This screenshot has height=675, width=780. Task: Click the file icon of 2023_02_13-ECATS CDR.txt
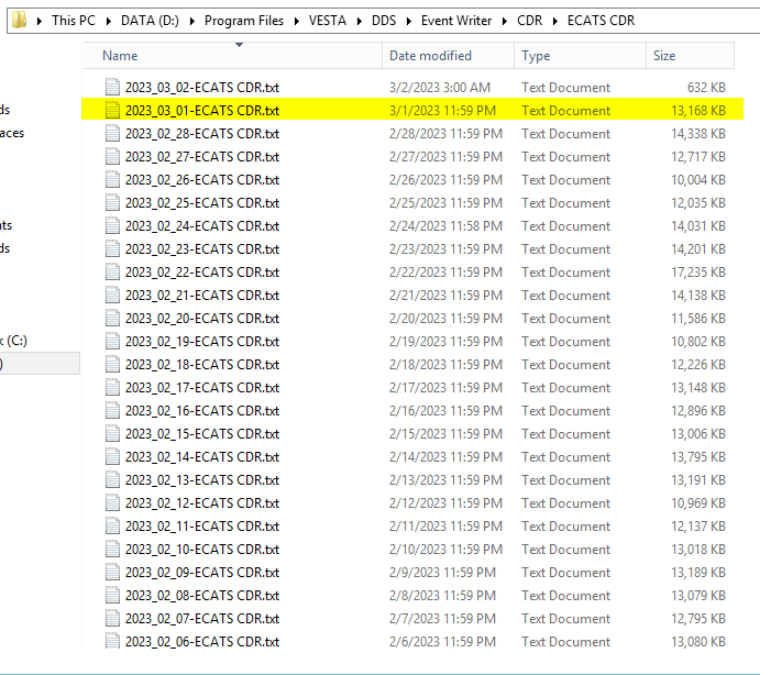[112, 480]
